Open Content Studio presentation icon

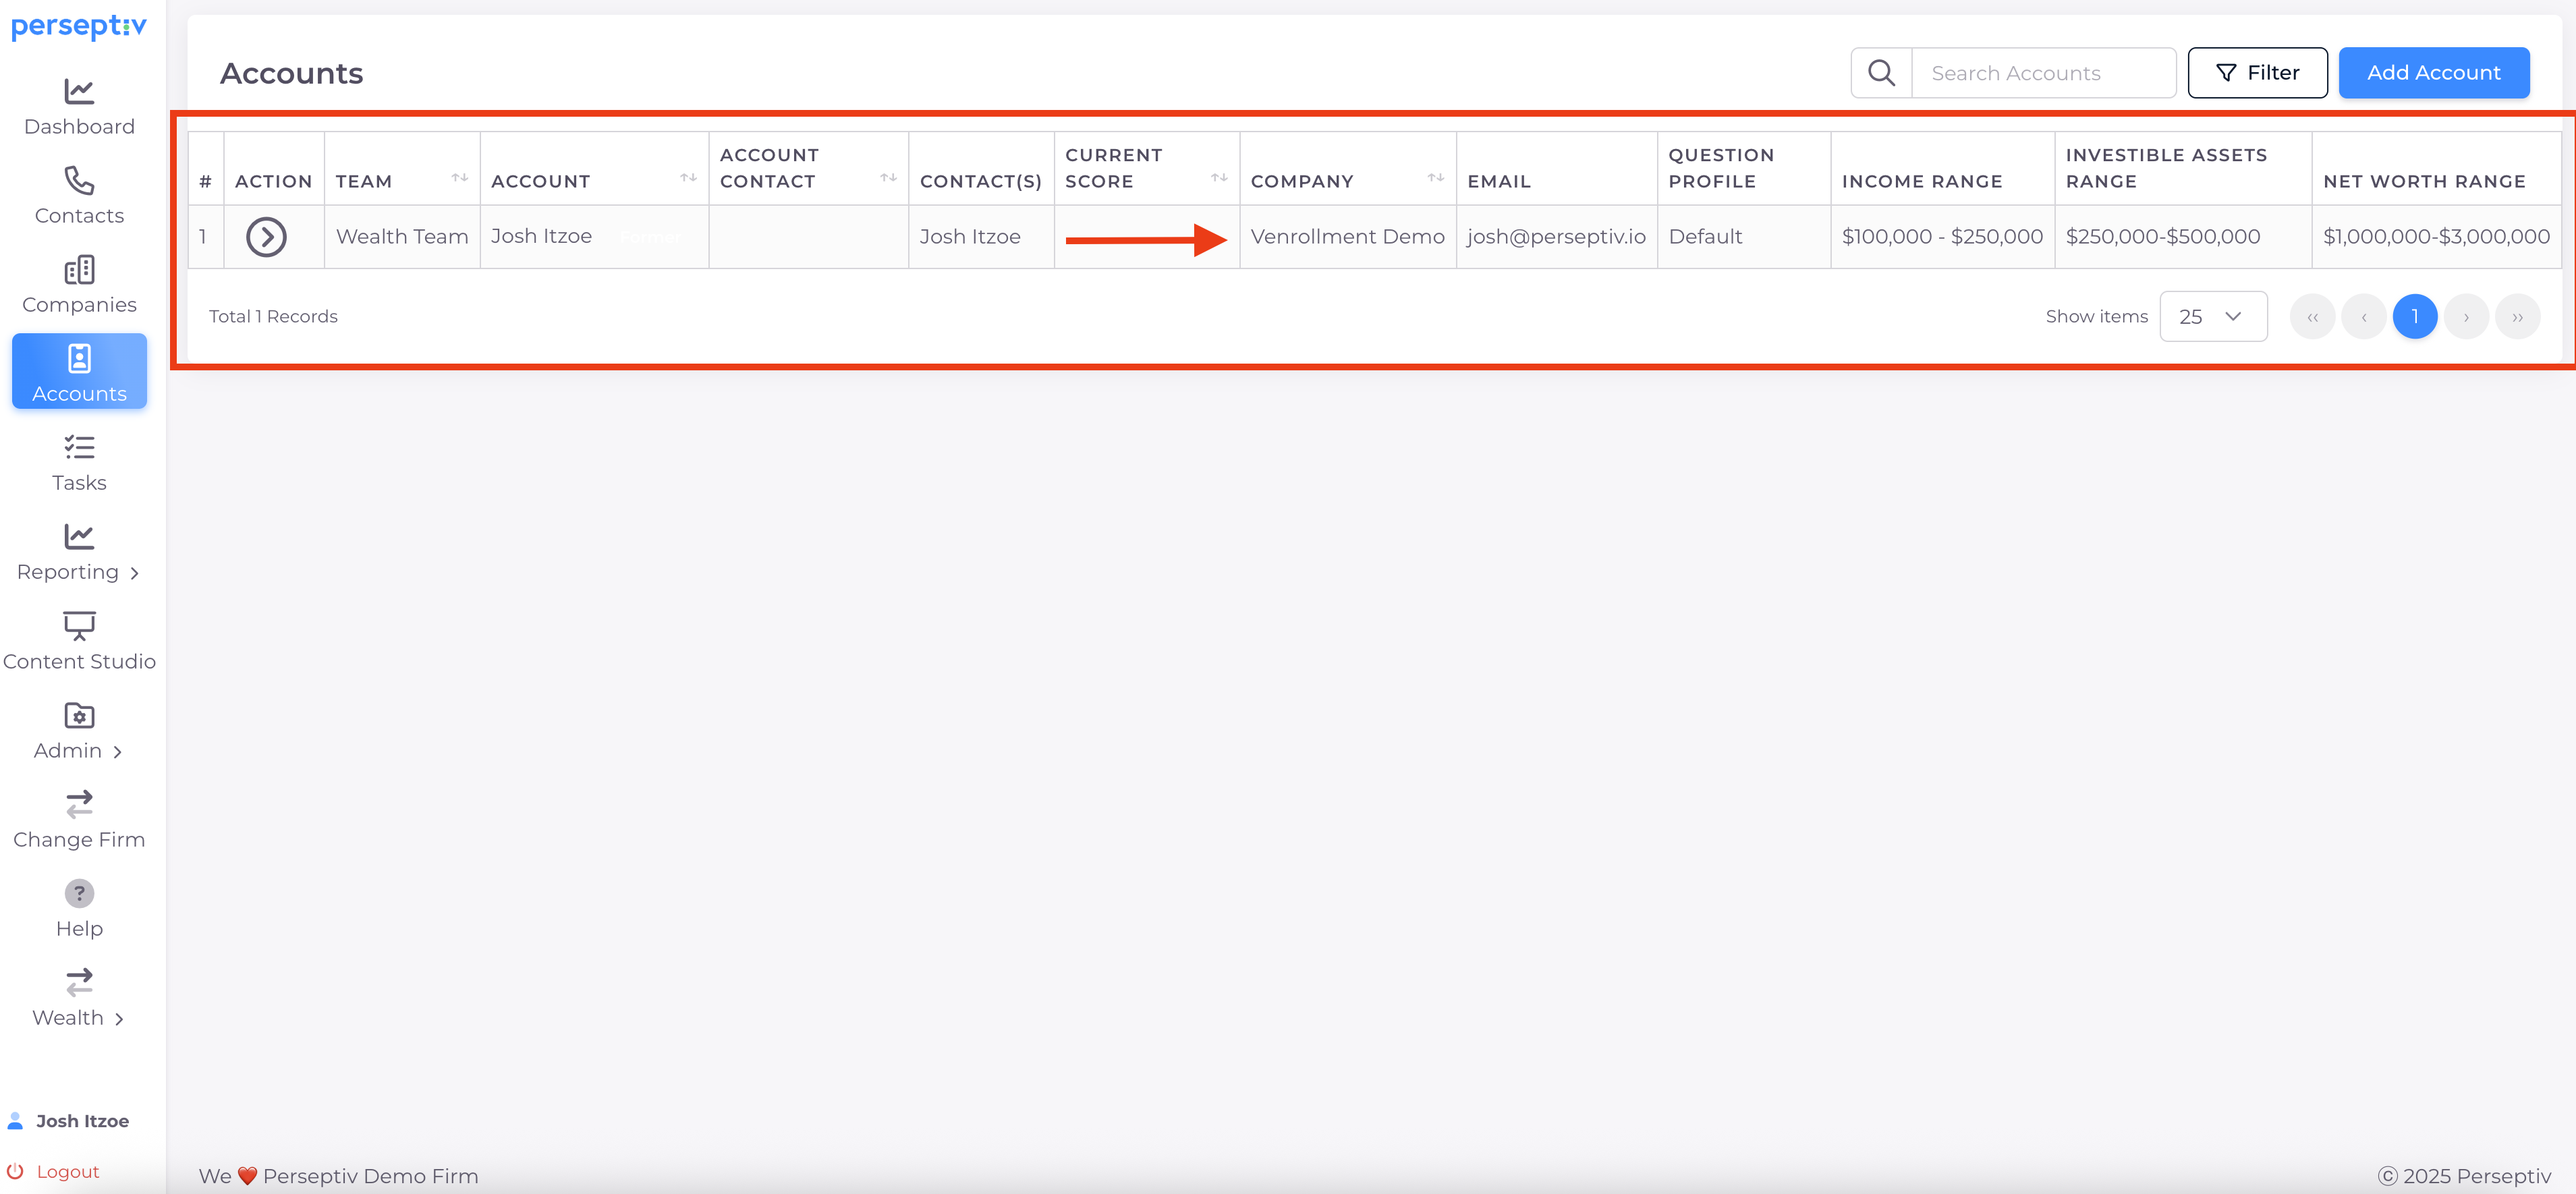(79, 626)
